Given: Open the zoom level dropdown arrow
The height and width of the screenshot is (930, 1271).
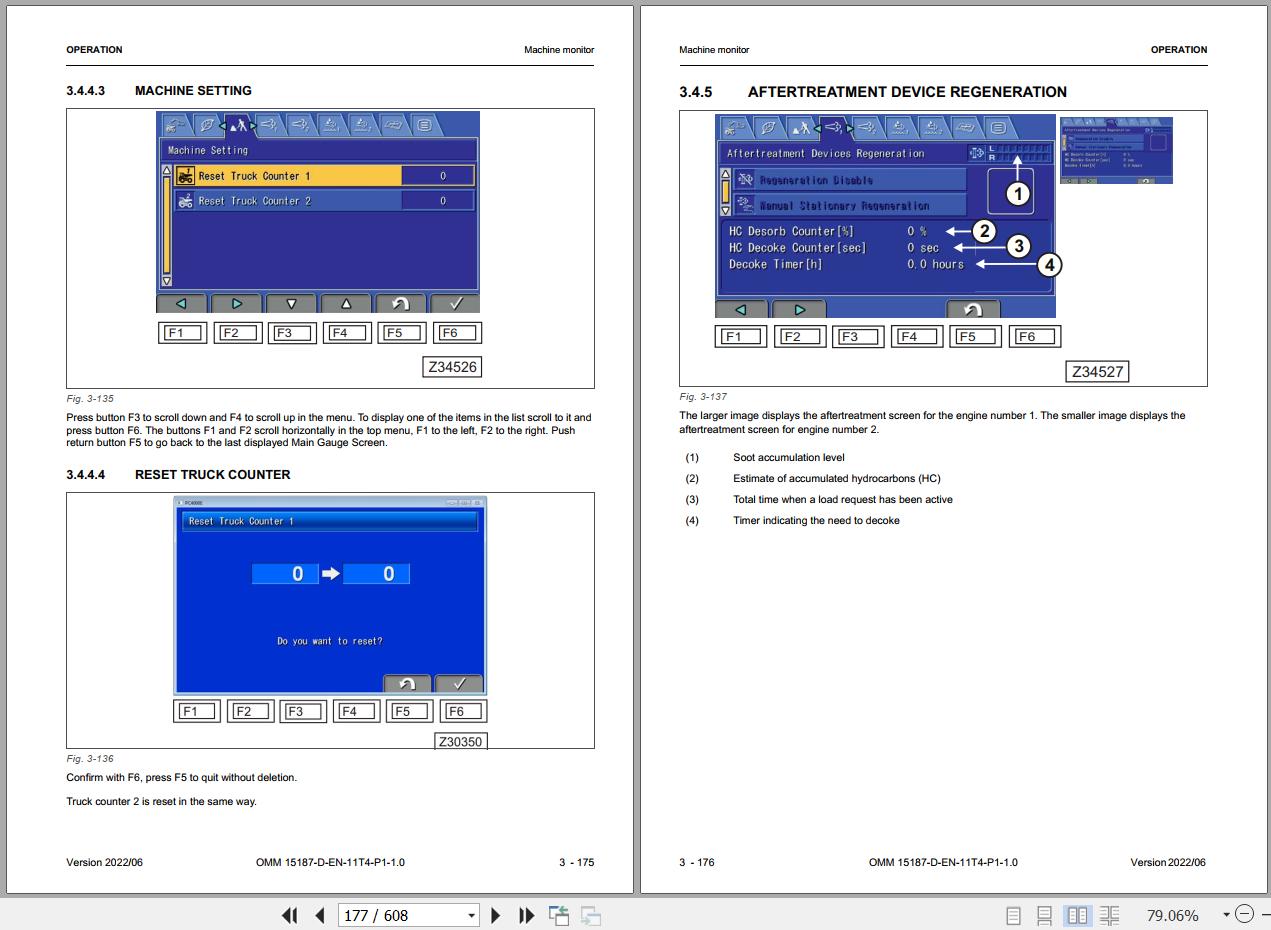Looking at the screenshot, I should coord(1226,915).
